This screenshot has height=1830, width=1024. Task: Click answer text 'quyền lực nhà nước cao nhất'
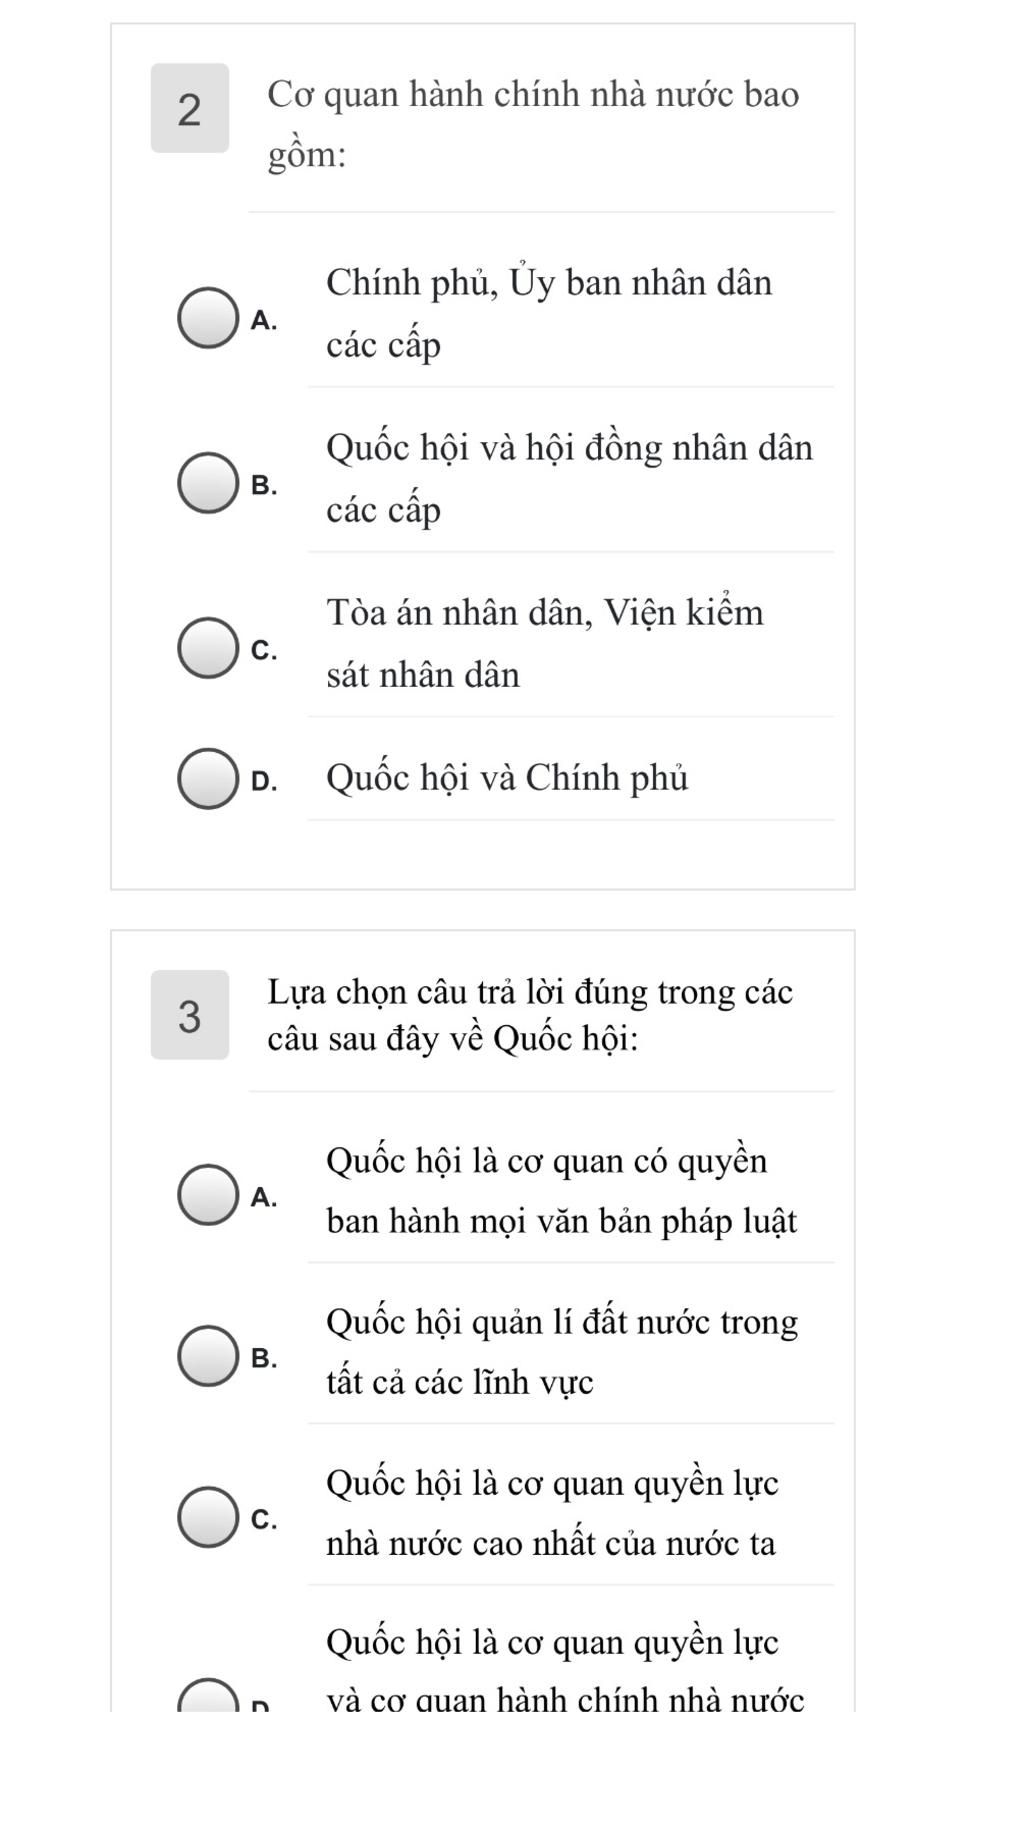pyautogui.click(x=551, y=1513)
